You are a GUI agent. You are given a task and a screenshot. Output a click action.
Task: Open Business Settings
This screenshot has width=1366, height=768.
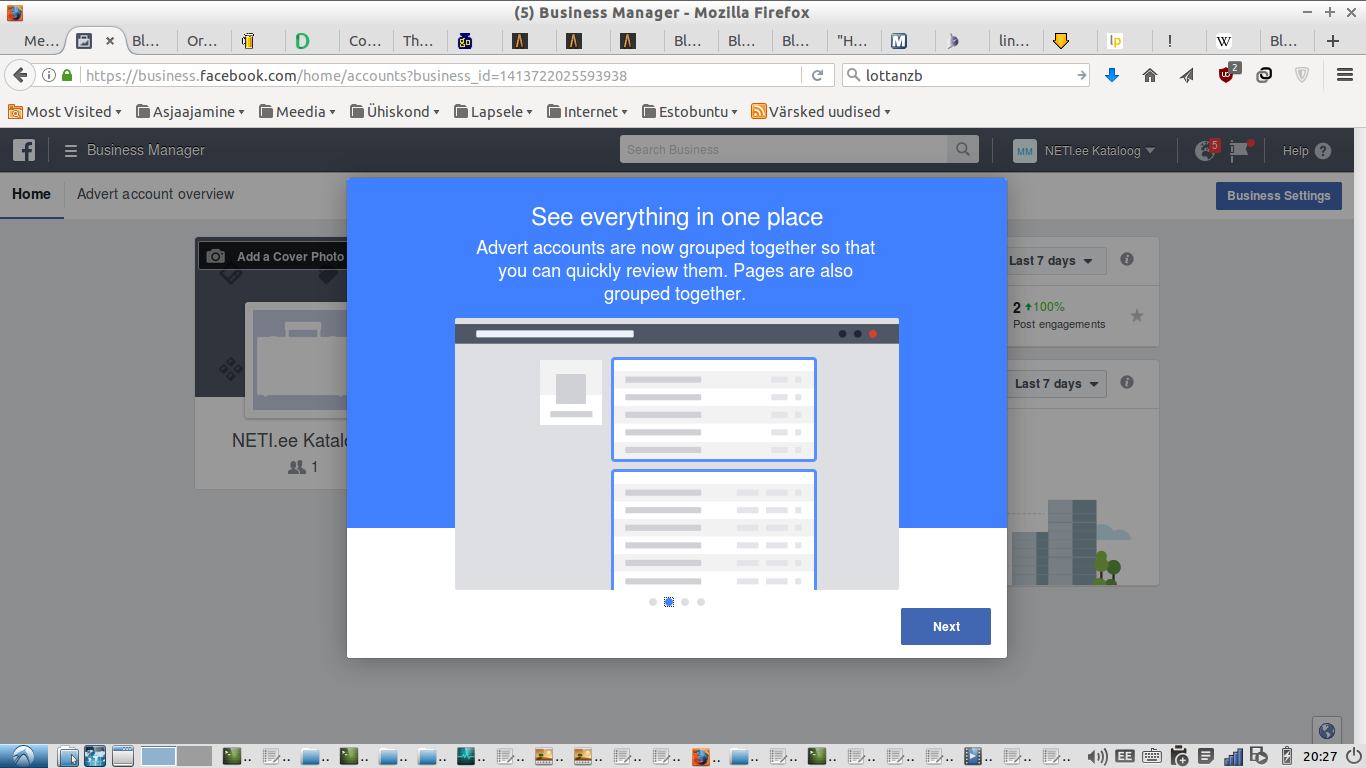pos(1279,195)
